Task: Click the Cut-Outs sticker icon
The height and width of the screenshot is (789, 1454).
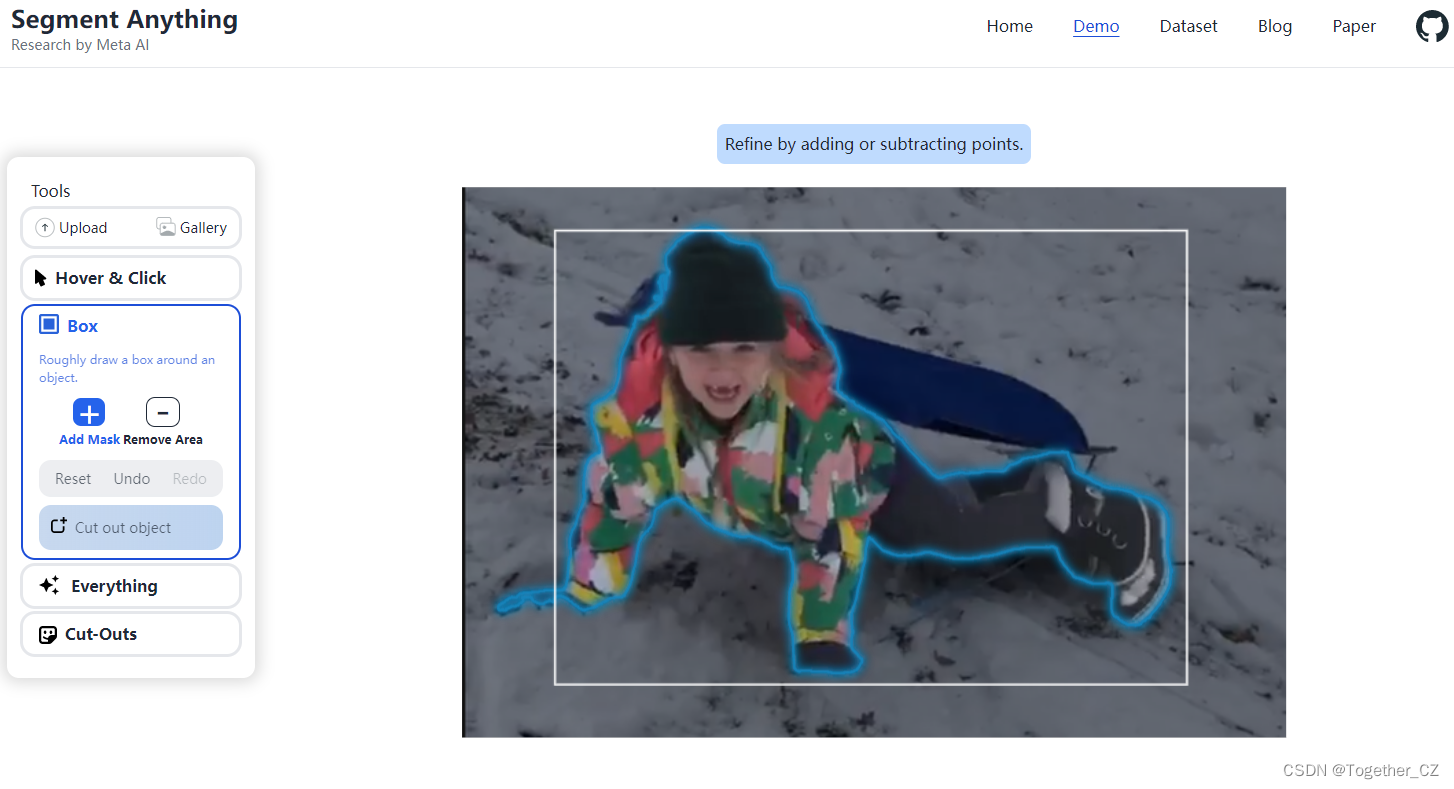Action: coord(48,634)
